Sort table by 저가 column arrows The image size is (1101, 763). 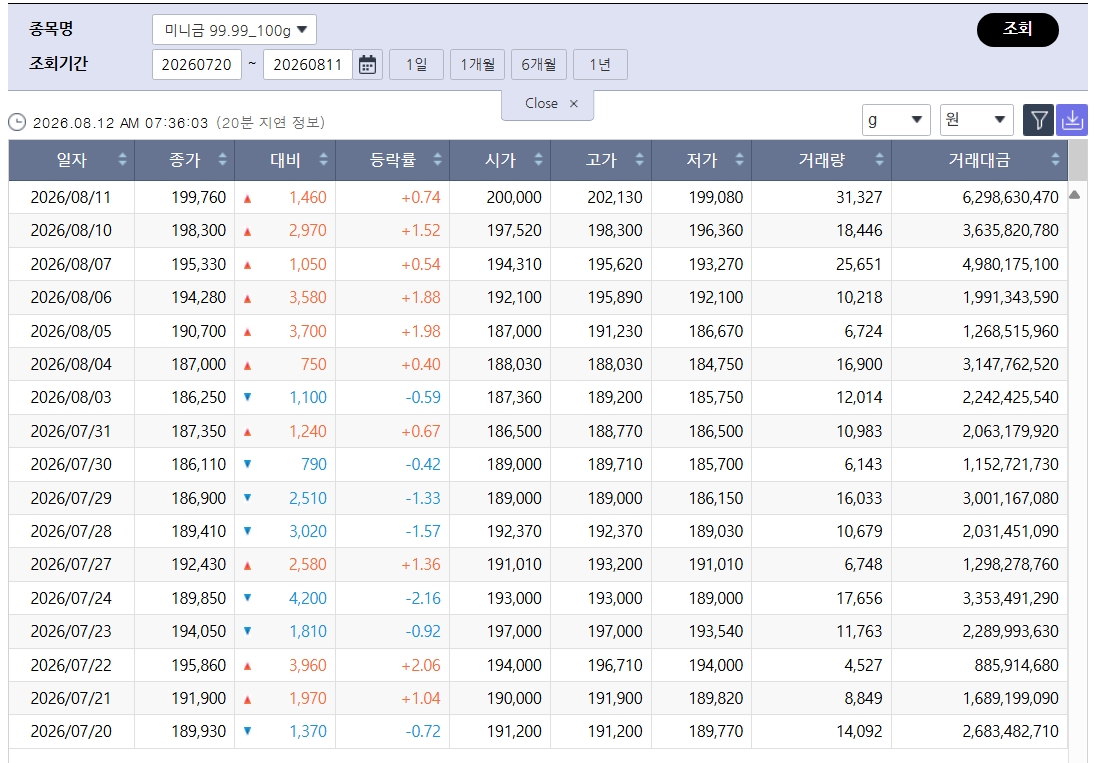739,159
